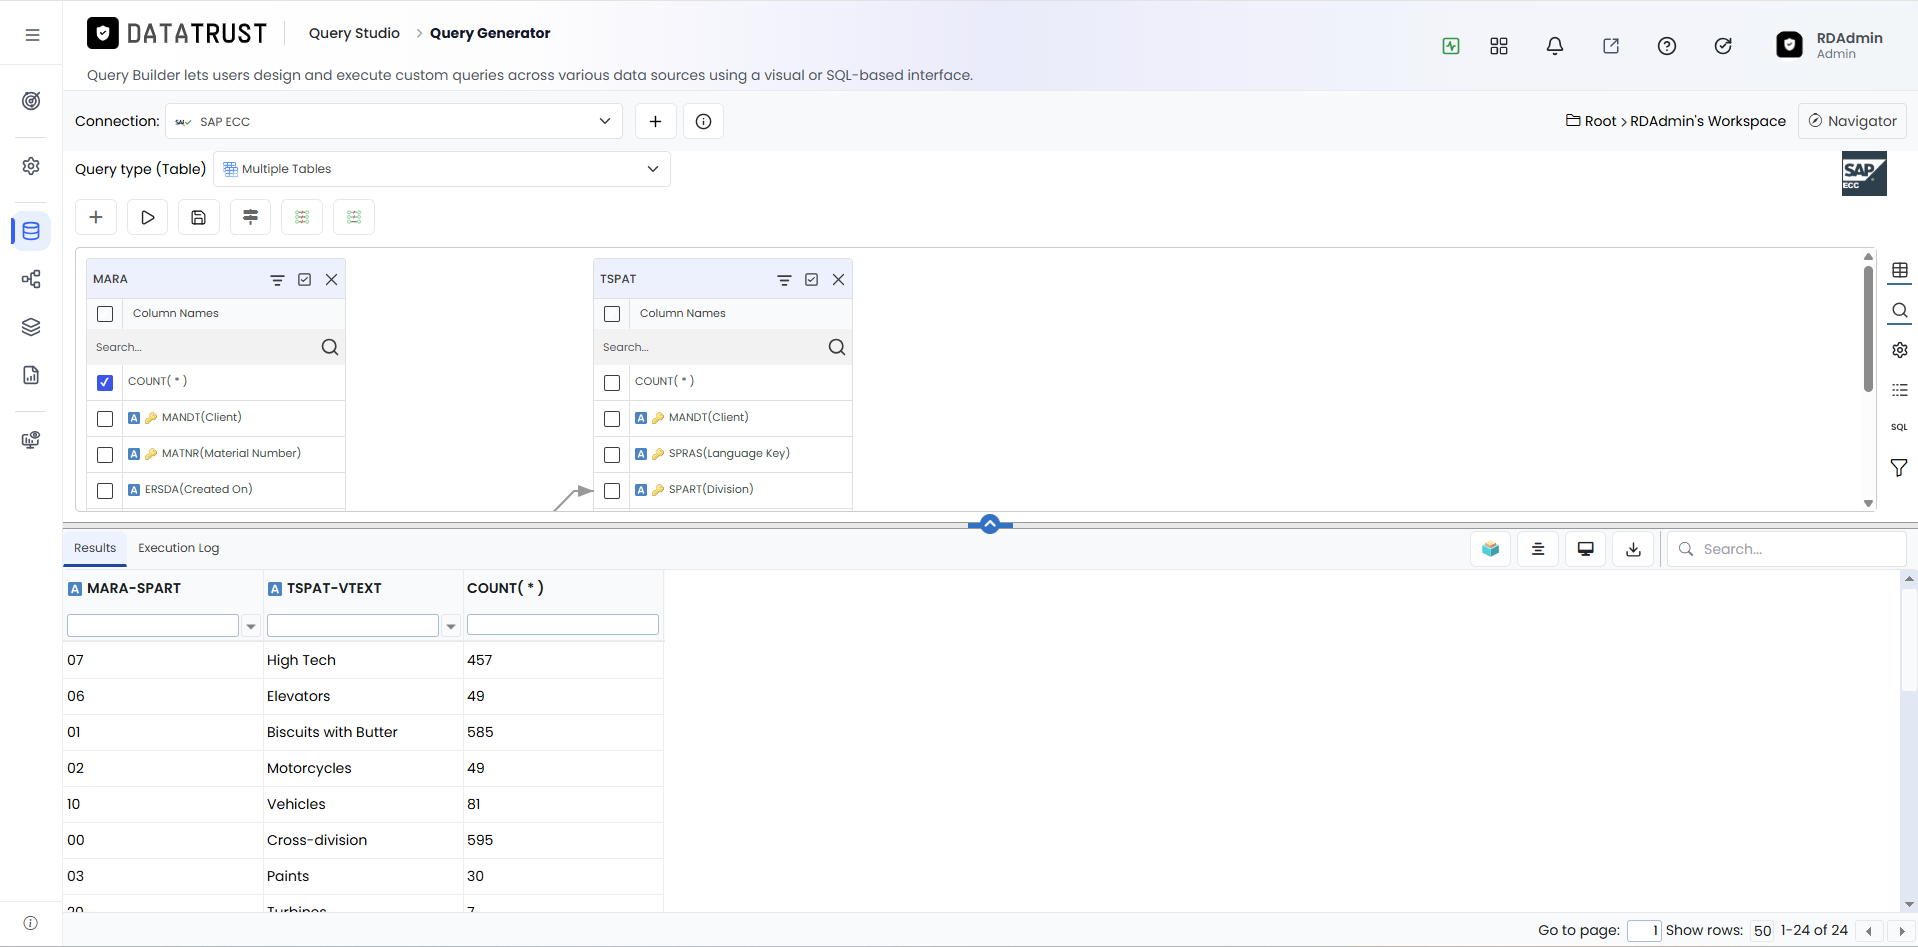Close the TSPAT table panel

coord(839,280)
